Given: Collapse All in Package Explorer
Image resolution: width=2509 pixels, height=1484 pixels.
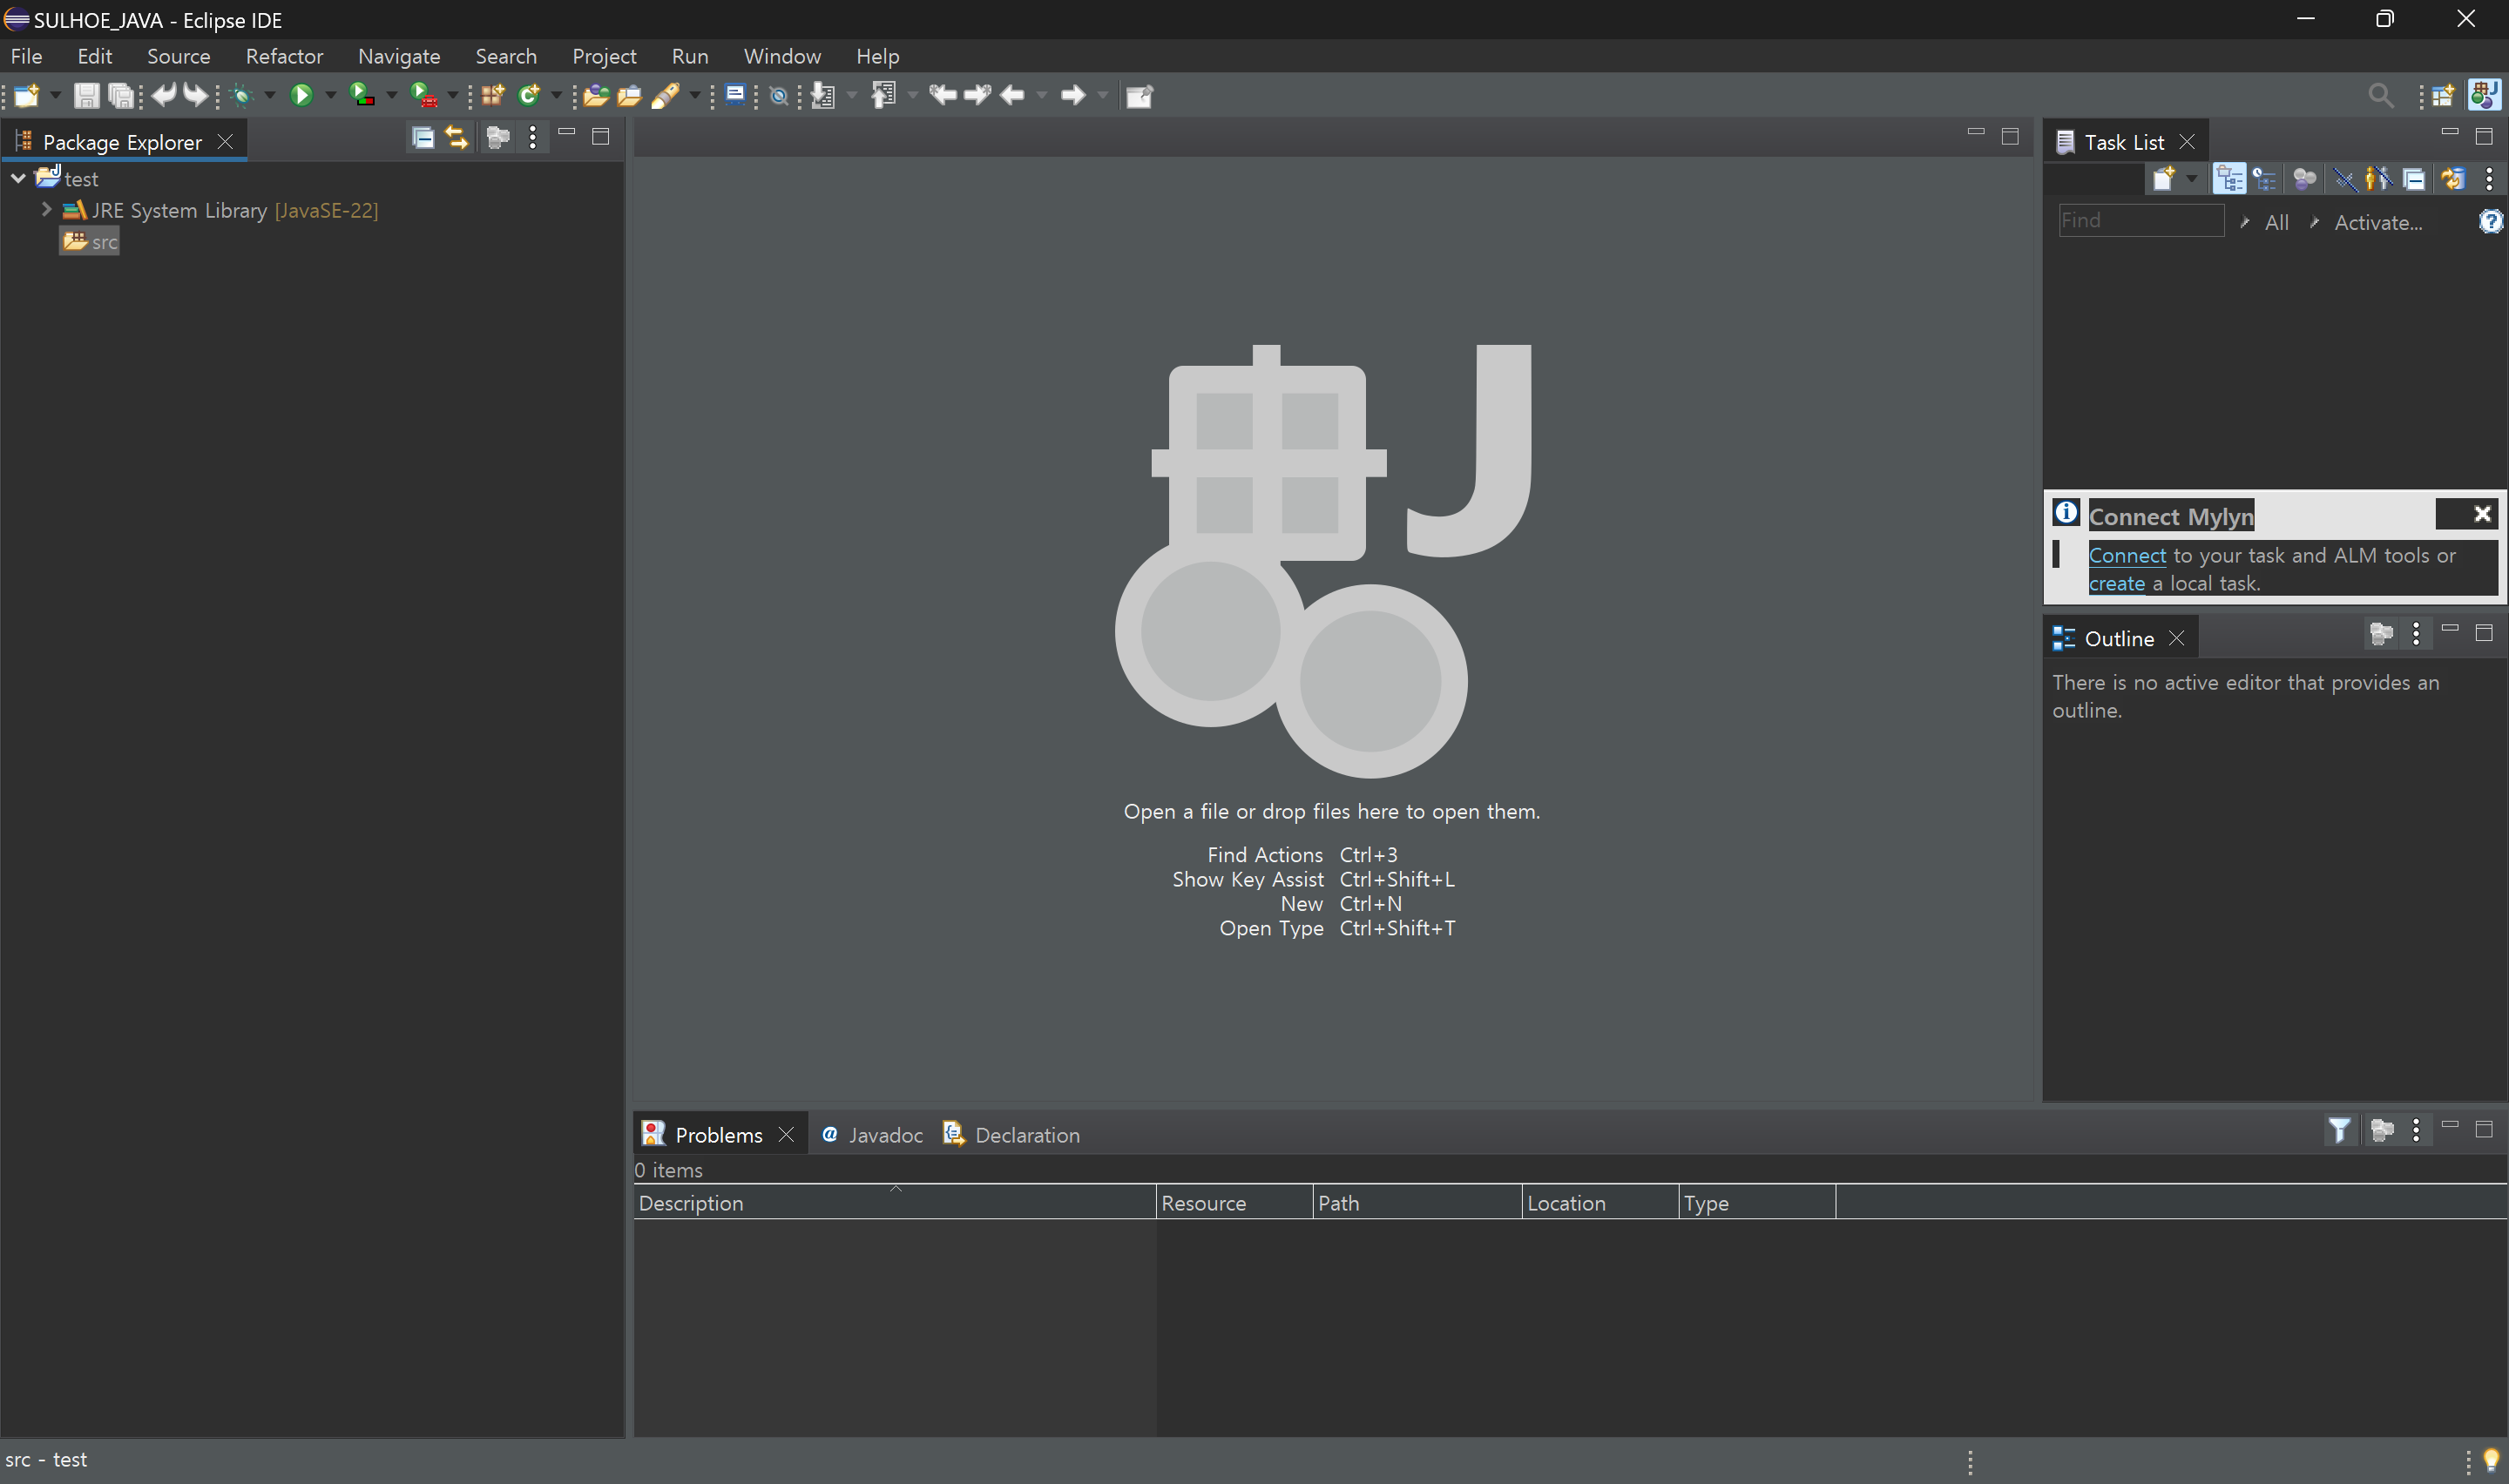Looking at the screenshot, I should pos(423,137).
